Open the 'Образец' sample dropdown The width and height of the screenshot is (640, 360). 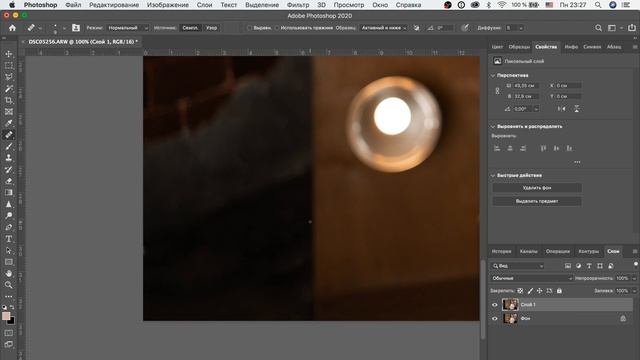[x=384, y=28]
